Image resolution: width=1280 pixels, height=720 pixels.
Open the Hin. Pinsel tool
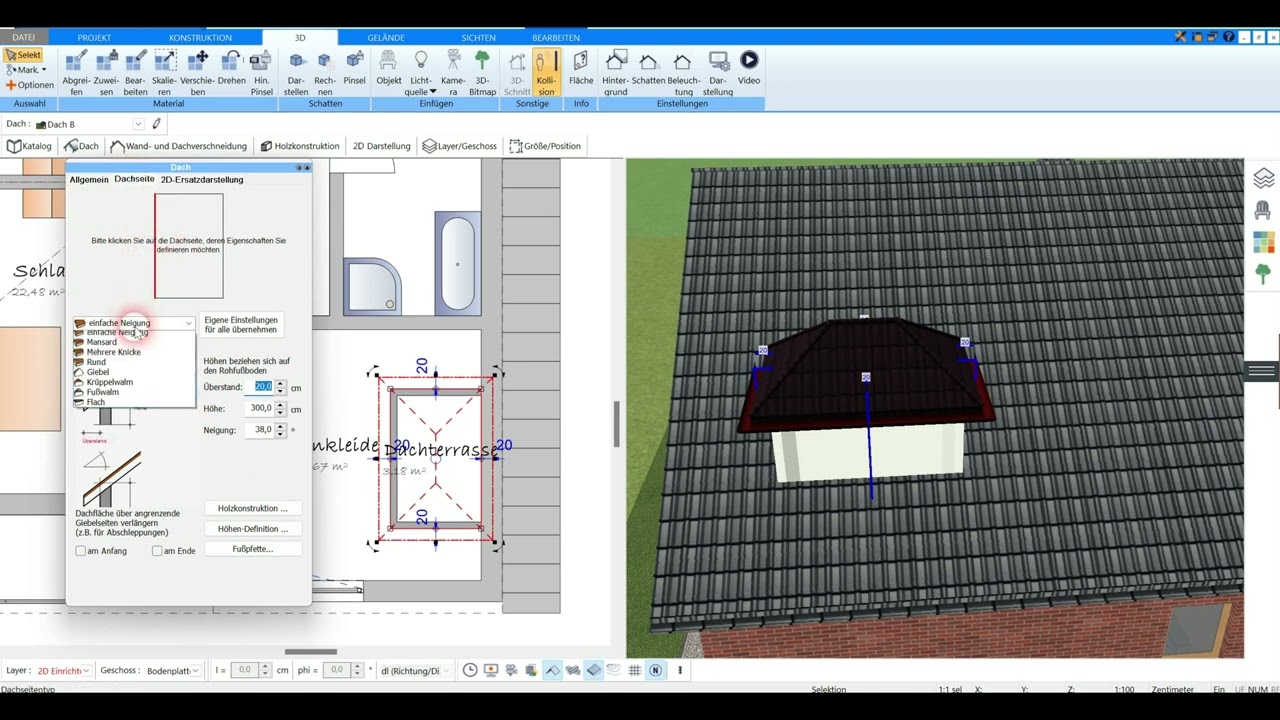[261, 73]
